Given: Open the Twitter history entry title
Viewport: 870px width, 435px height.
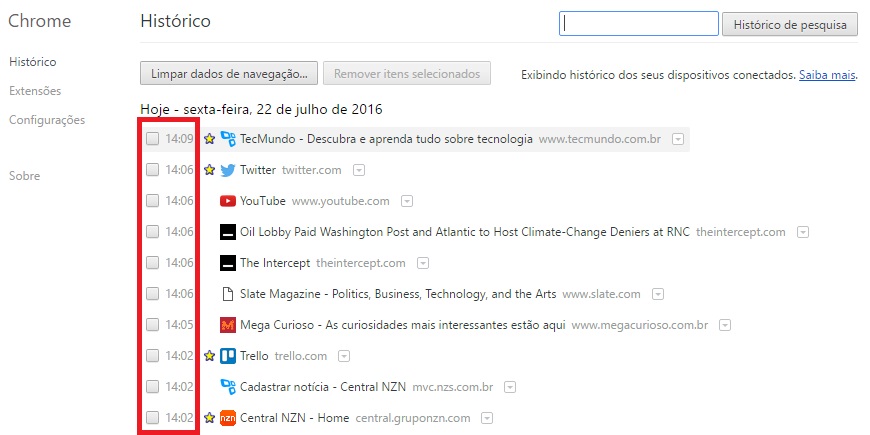Looking at the screenshot, I should [x=258, y=170].
